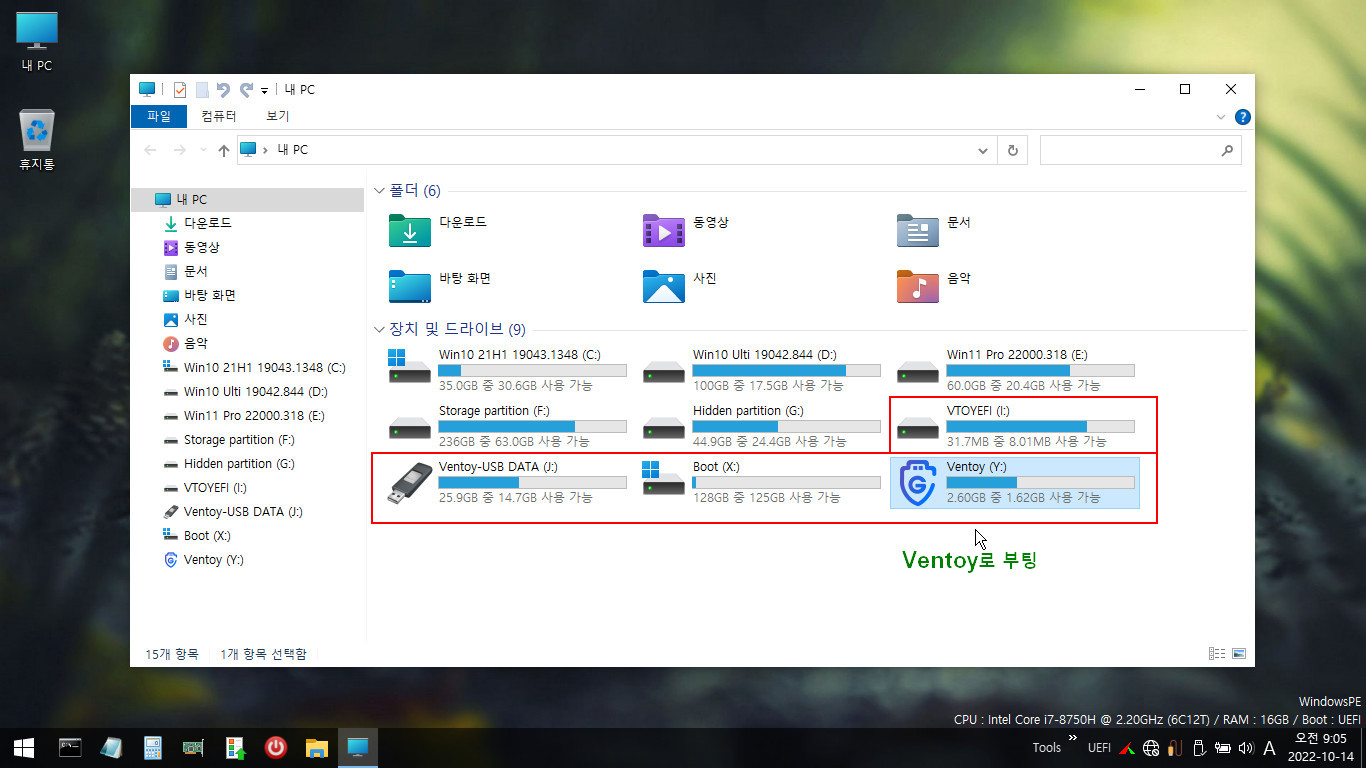Click the Properties quick access toolbar icon
Image resolution: width=1366 pixels, height=768 pixels.
click(x=180, y=89)
